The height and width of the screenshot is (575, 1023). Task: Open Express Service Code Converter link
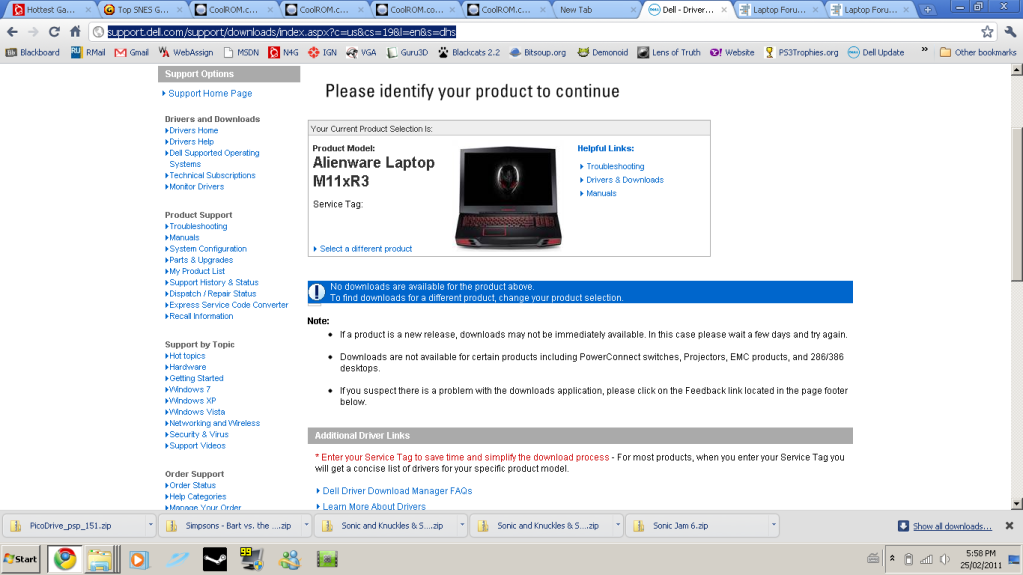228,305
